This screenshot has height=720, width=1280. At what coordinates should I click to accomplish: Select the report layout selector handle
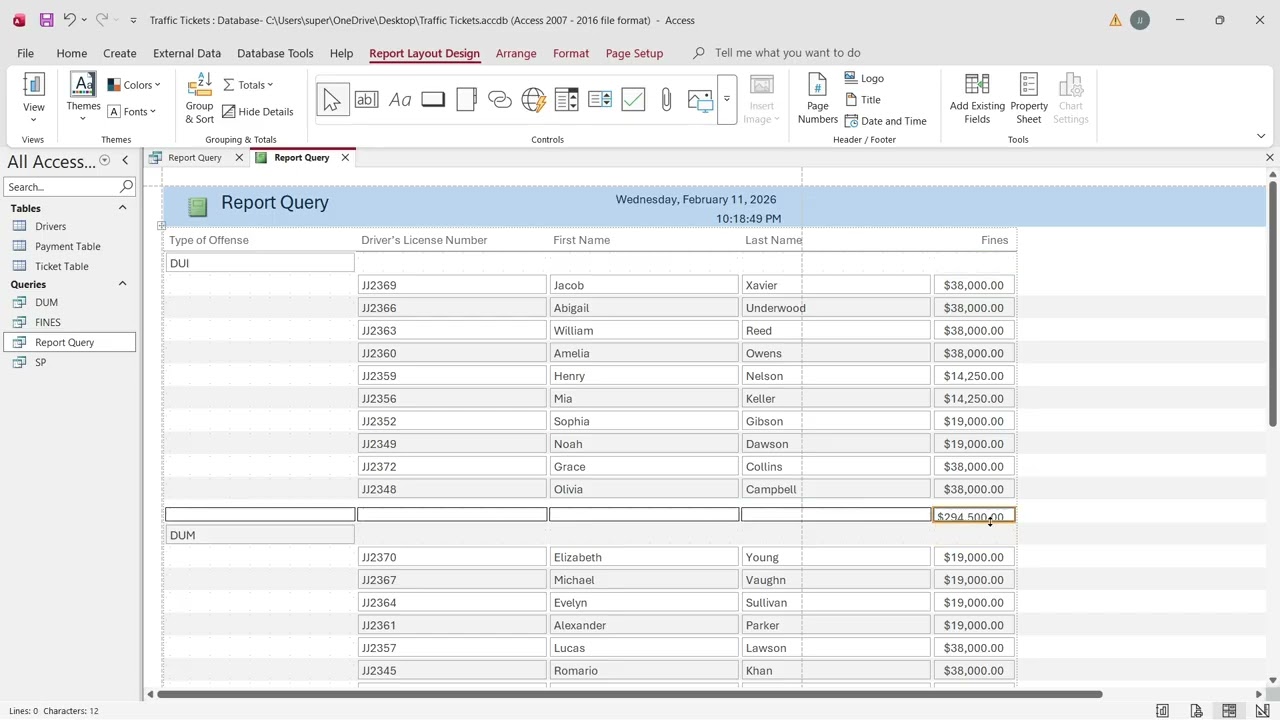[x=161, y=226]
